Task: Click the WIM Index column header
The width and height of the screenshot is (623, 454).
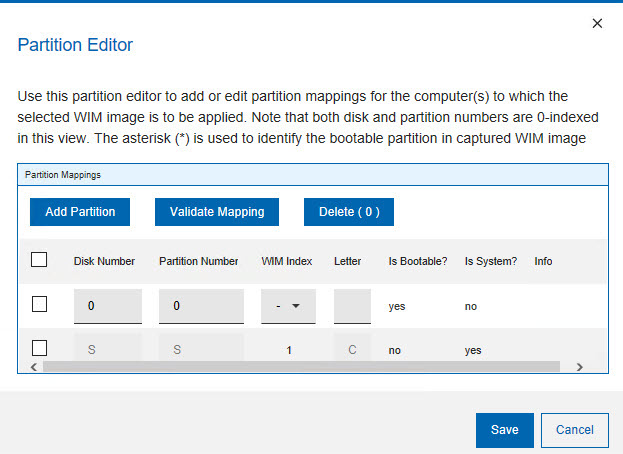Action: (287, 261)
